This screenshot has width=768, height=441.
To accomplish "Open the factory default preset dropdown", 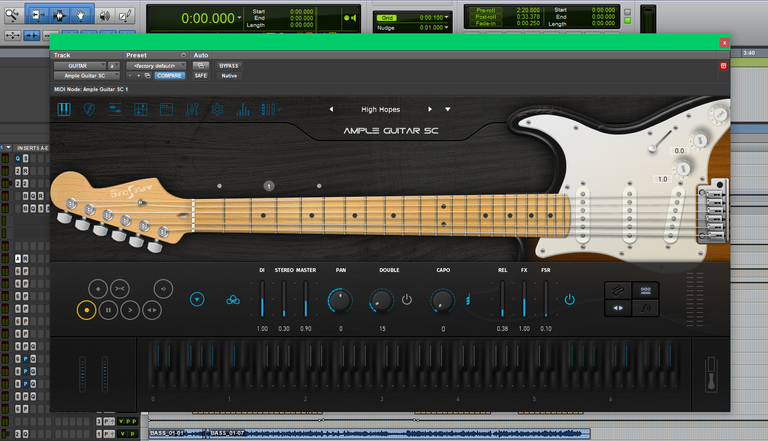I will tap(156, 66).
